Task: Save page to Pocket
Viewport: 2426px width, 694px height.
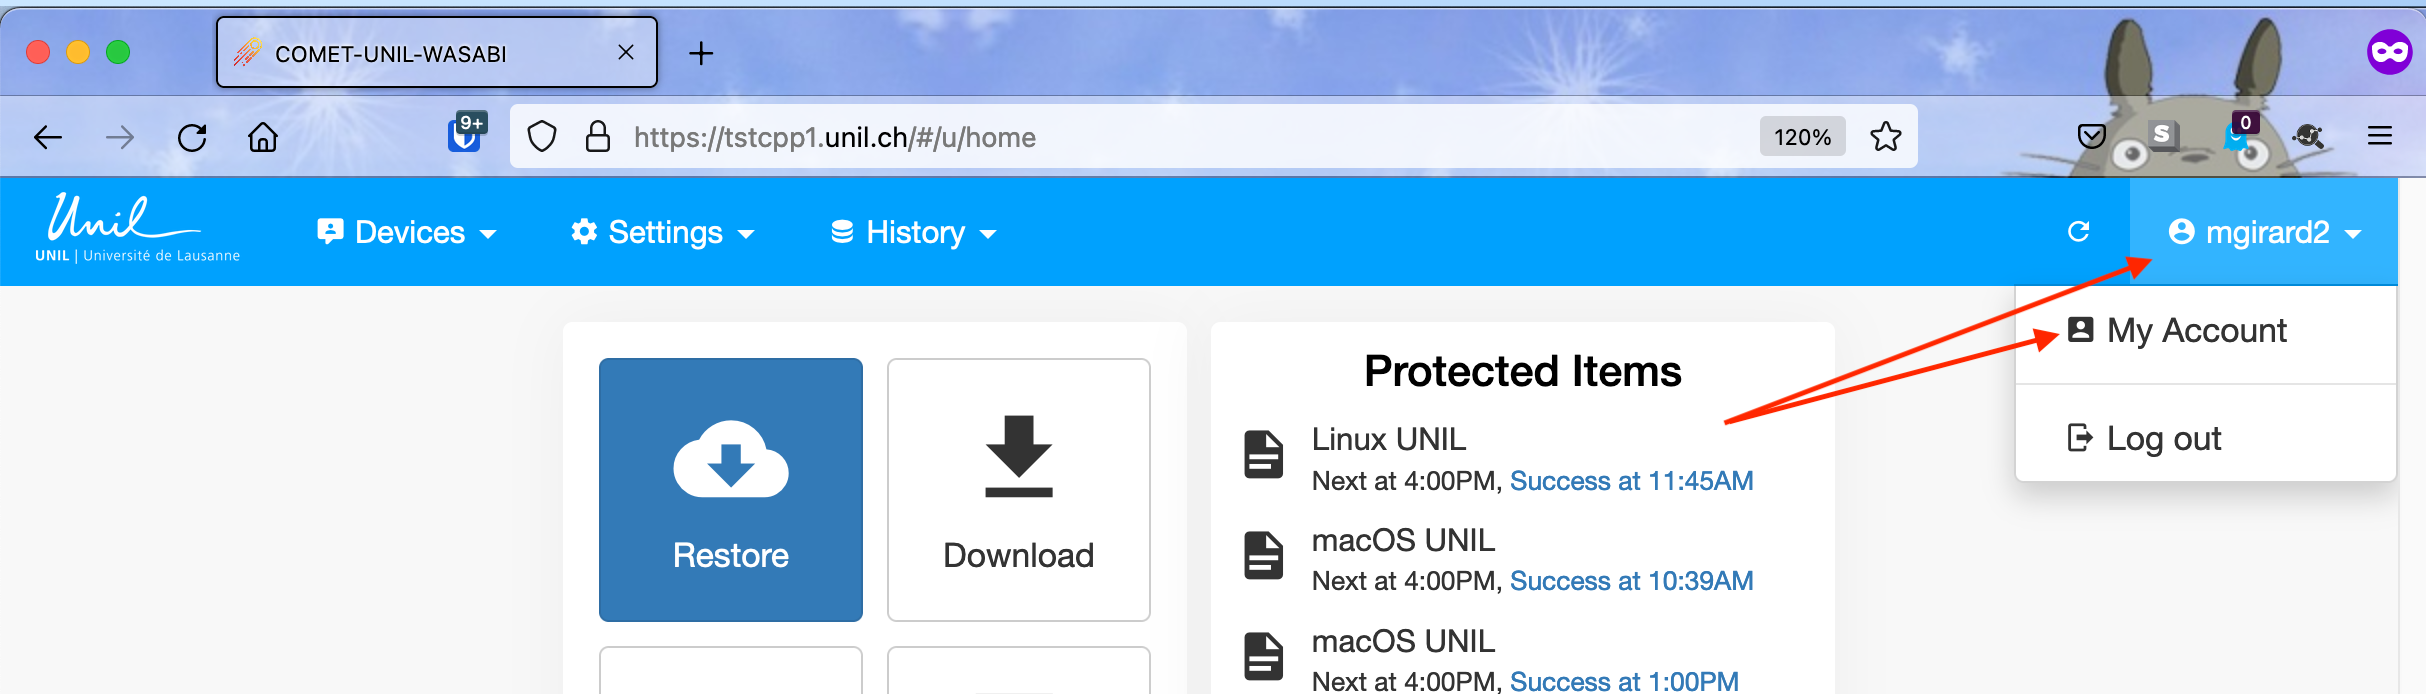Action: click(2091, 137)
